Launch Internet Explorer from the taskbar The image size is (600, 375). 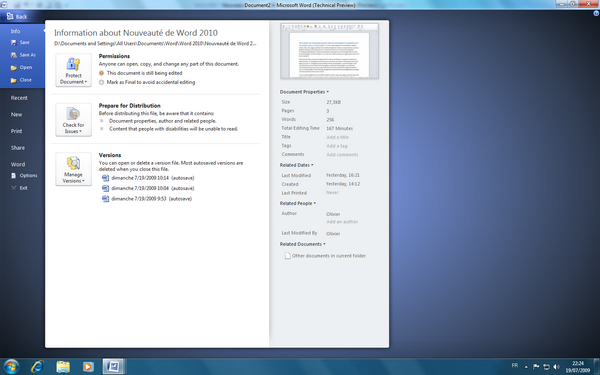[37, 367]
